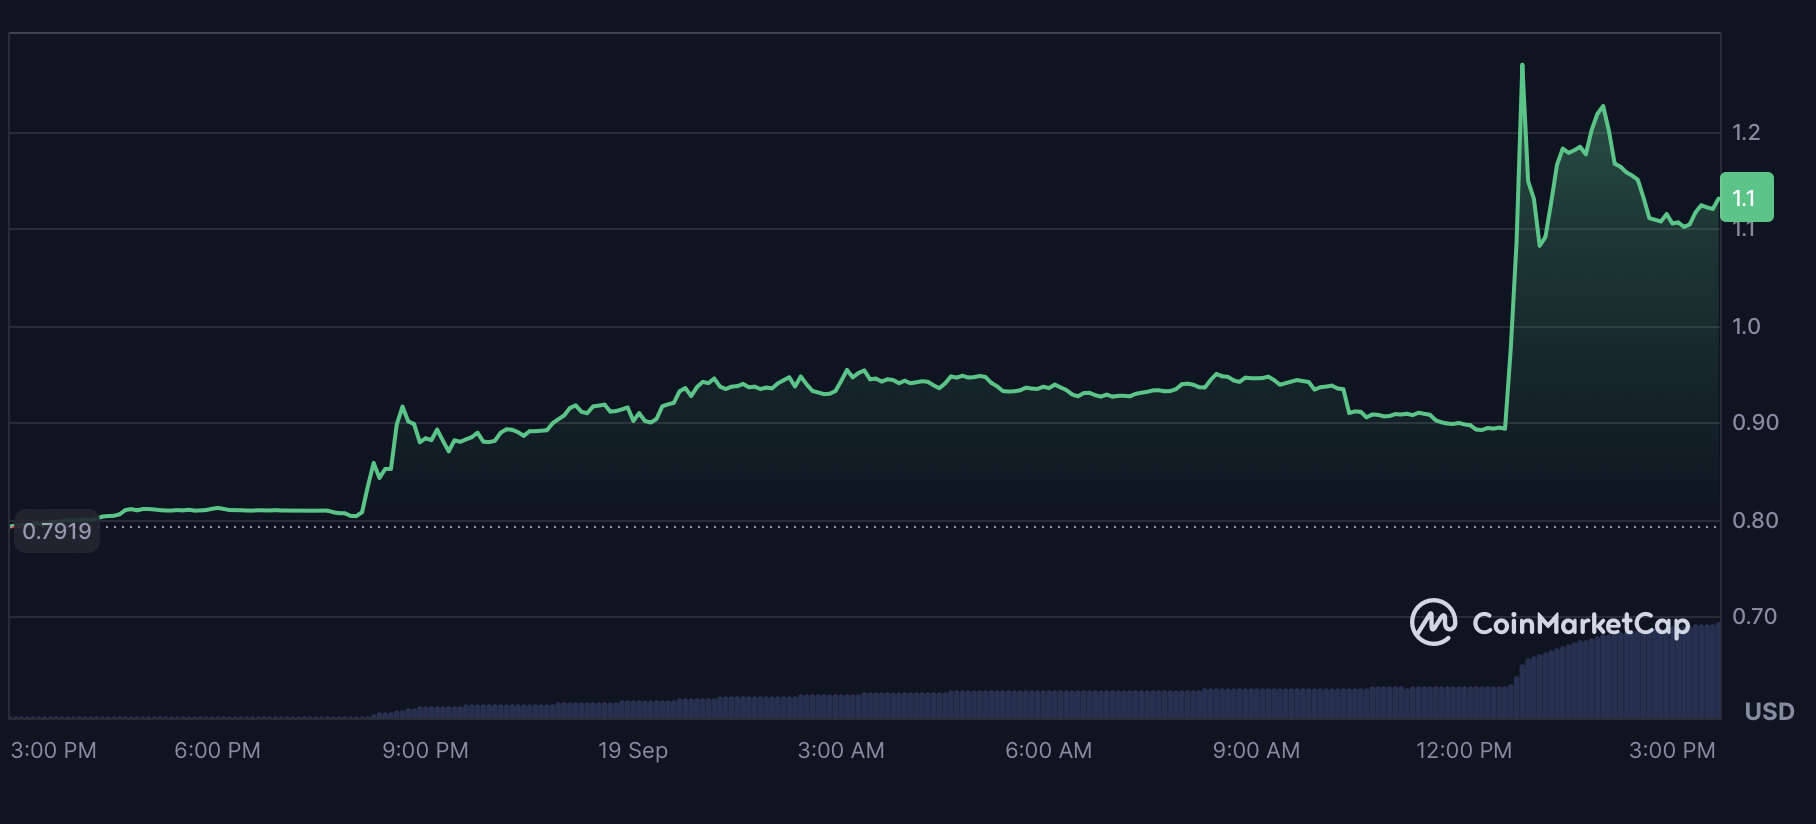Select the 19 Sep date marker
This screenshot has width=1816, height=824.
coord(632,750)
